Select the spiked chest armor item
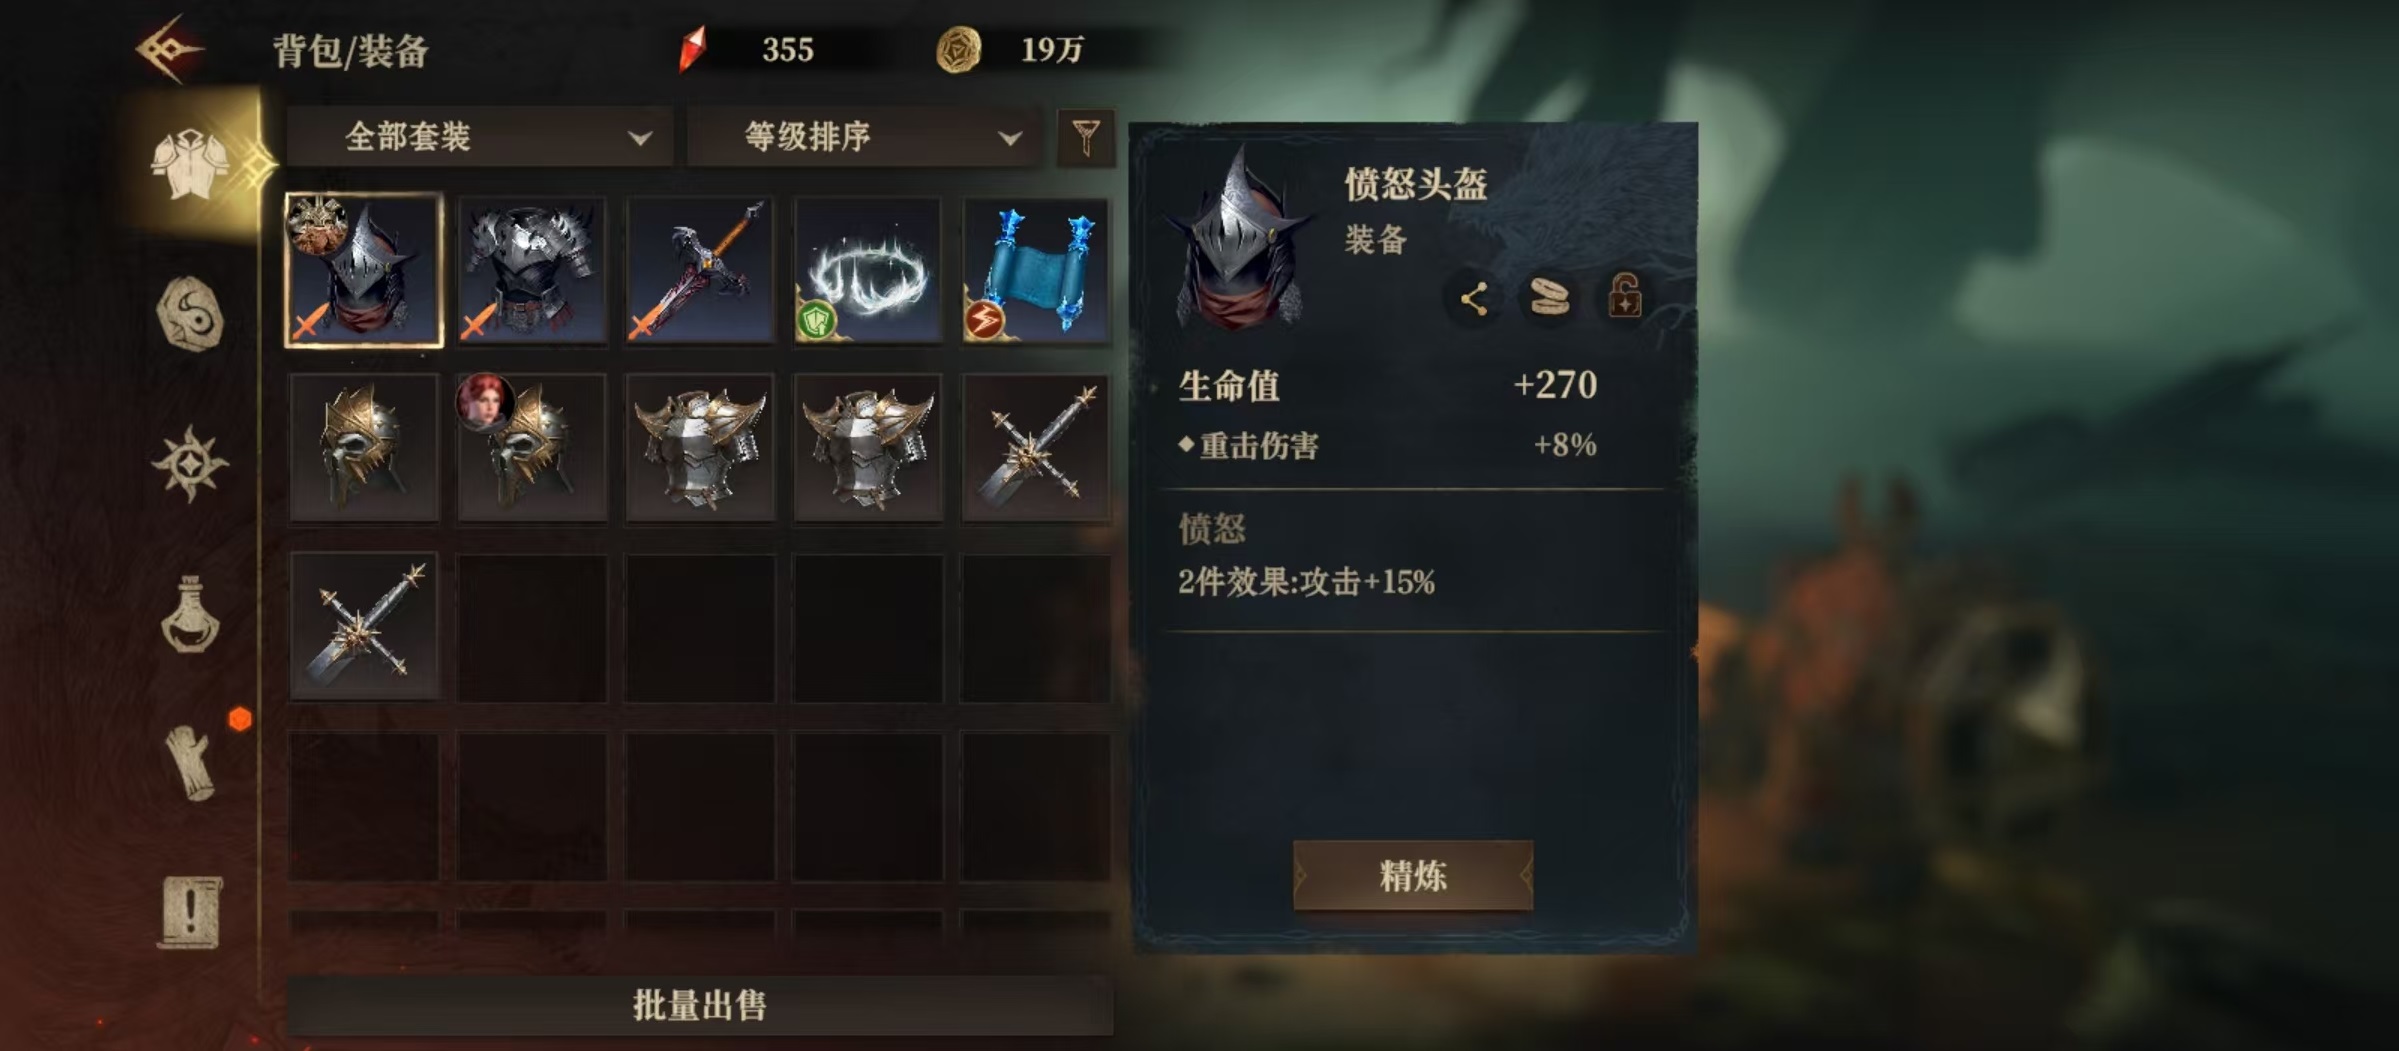The height and width of the screenshot is (1051, 2399). click(532, 270)
